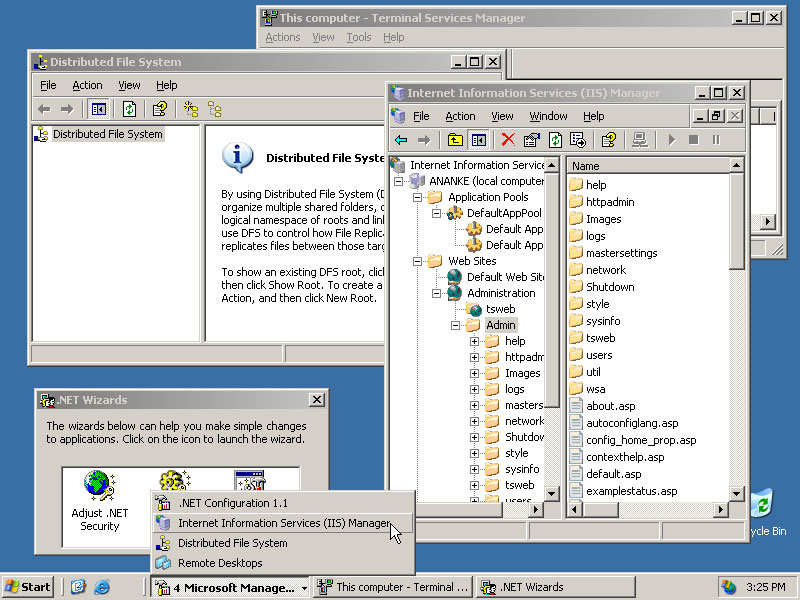Open Properties icon in IIS Manager toolbar
This screenshot has height=600, width=800.
(x=532, y=140)
